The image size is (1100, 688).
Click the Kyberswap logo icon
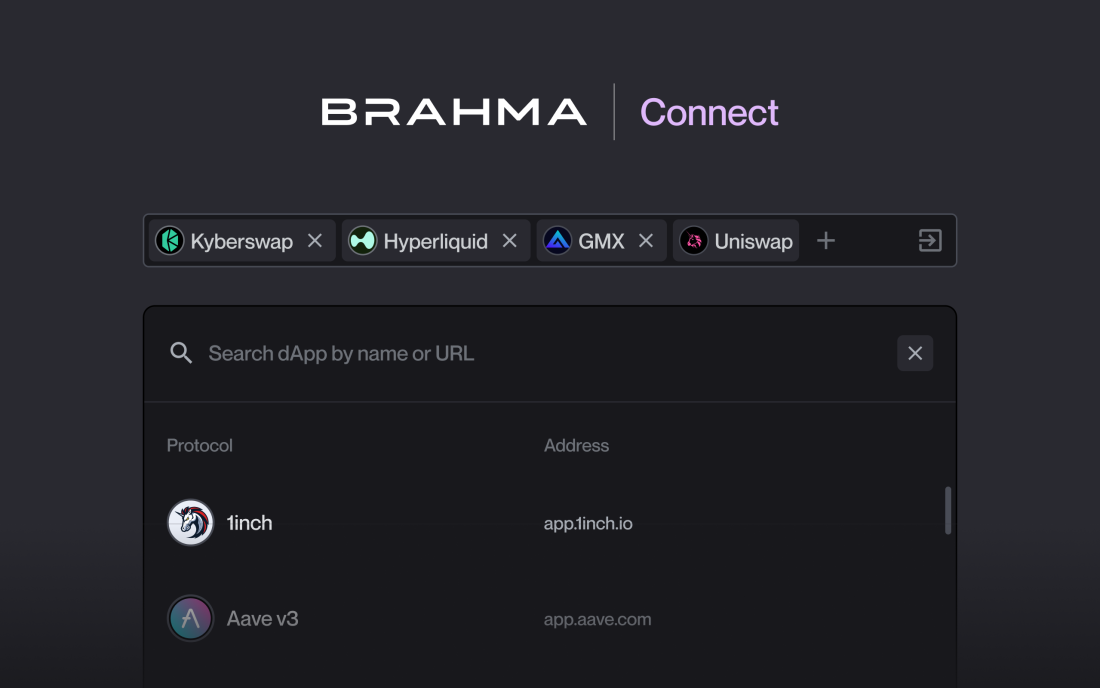(169, 241)
